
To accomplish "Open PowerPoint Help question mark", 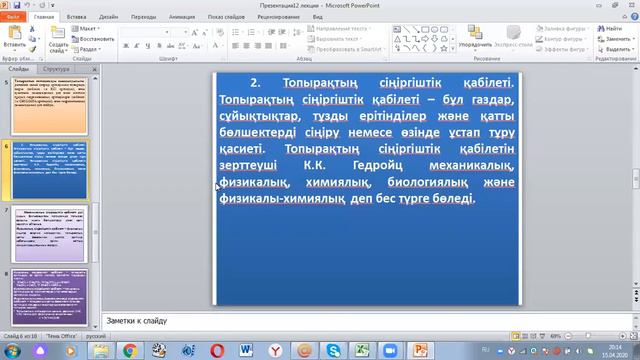I will (x=635, y=17).
